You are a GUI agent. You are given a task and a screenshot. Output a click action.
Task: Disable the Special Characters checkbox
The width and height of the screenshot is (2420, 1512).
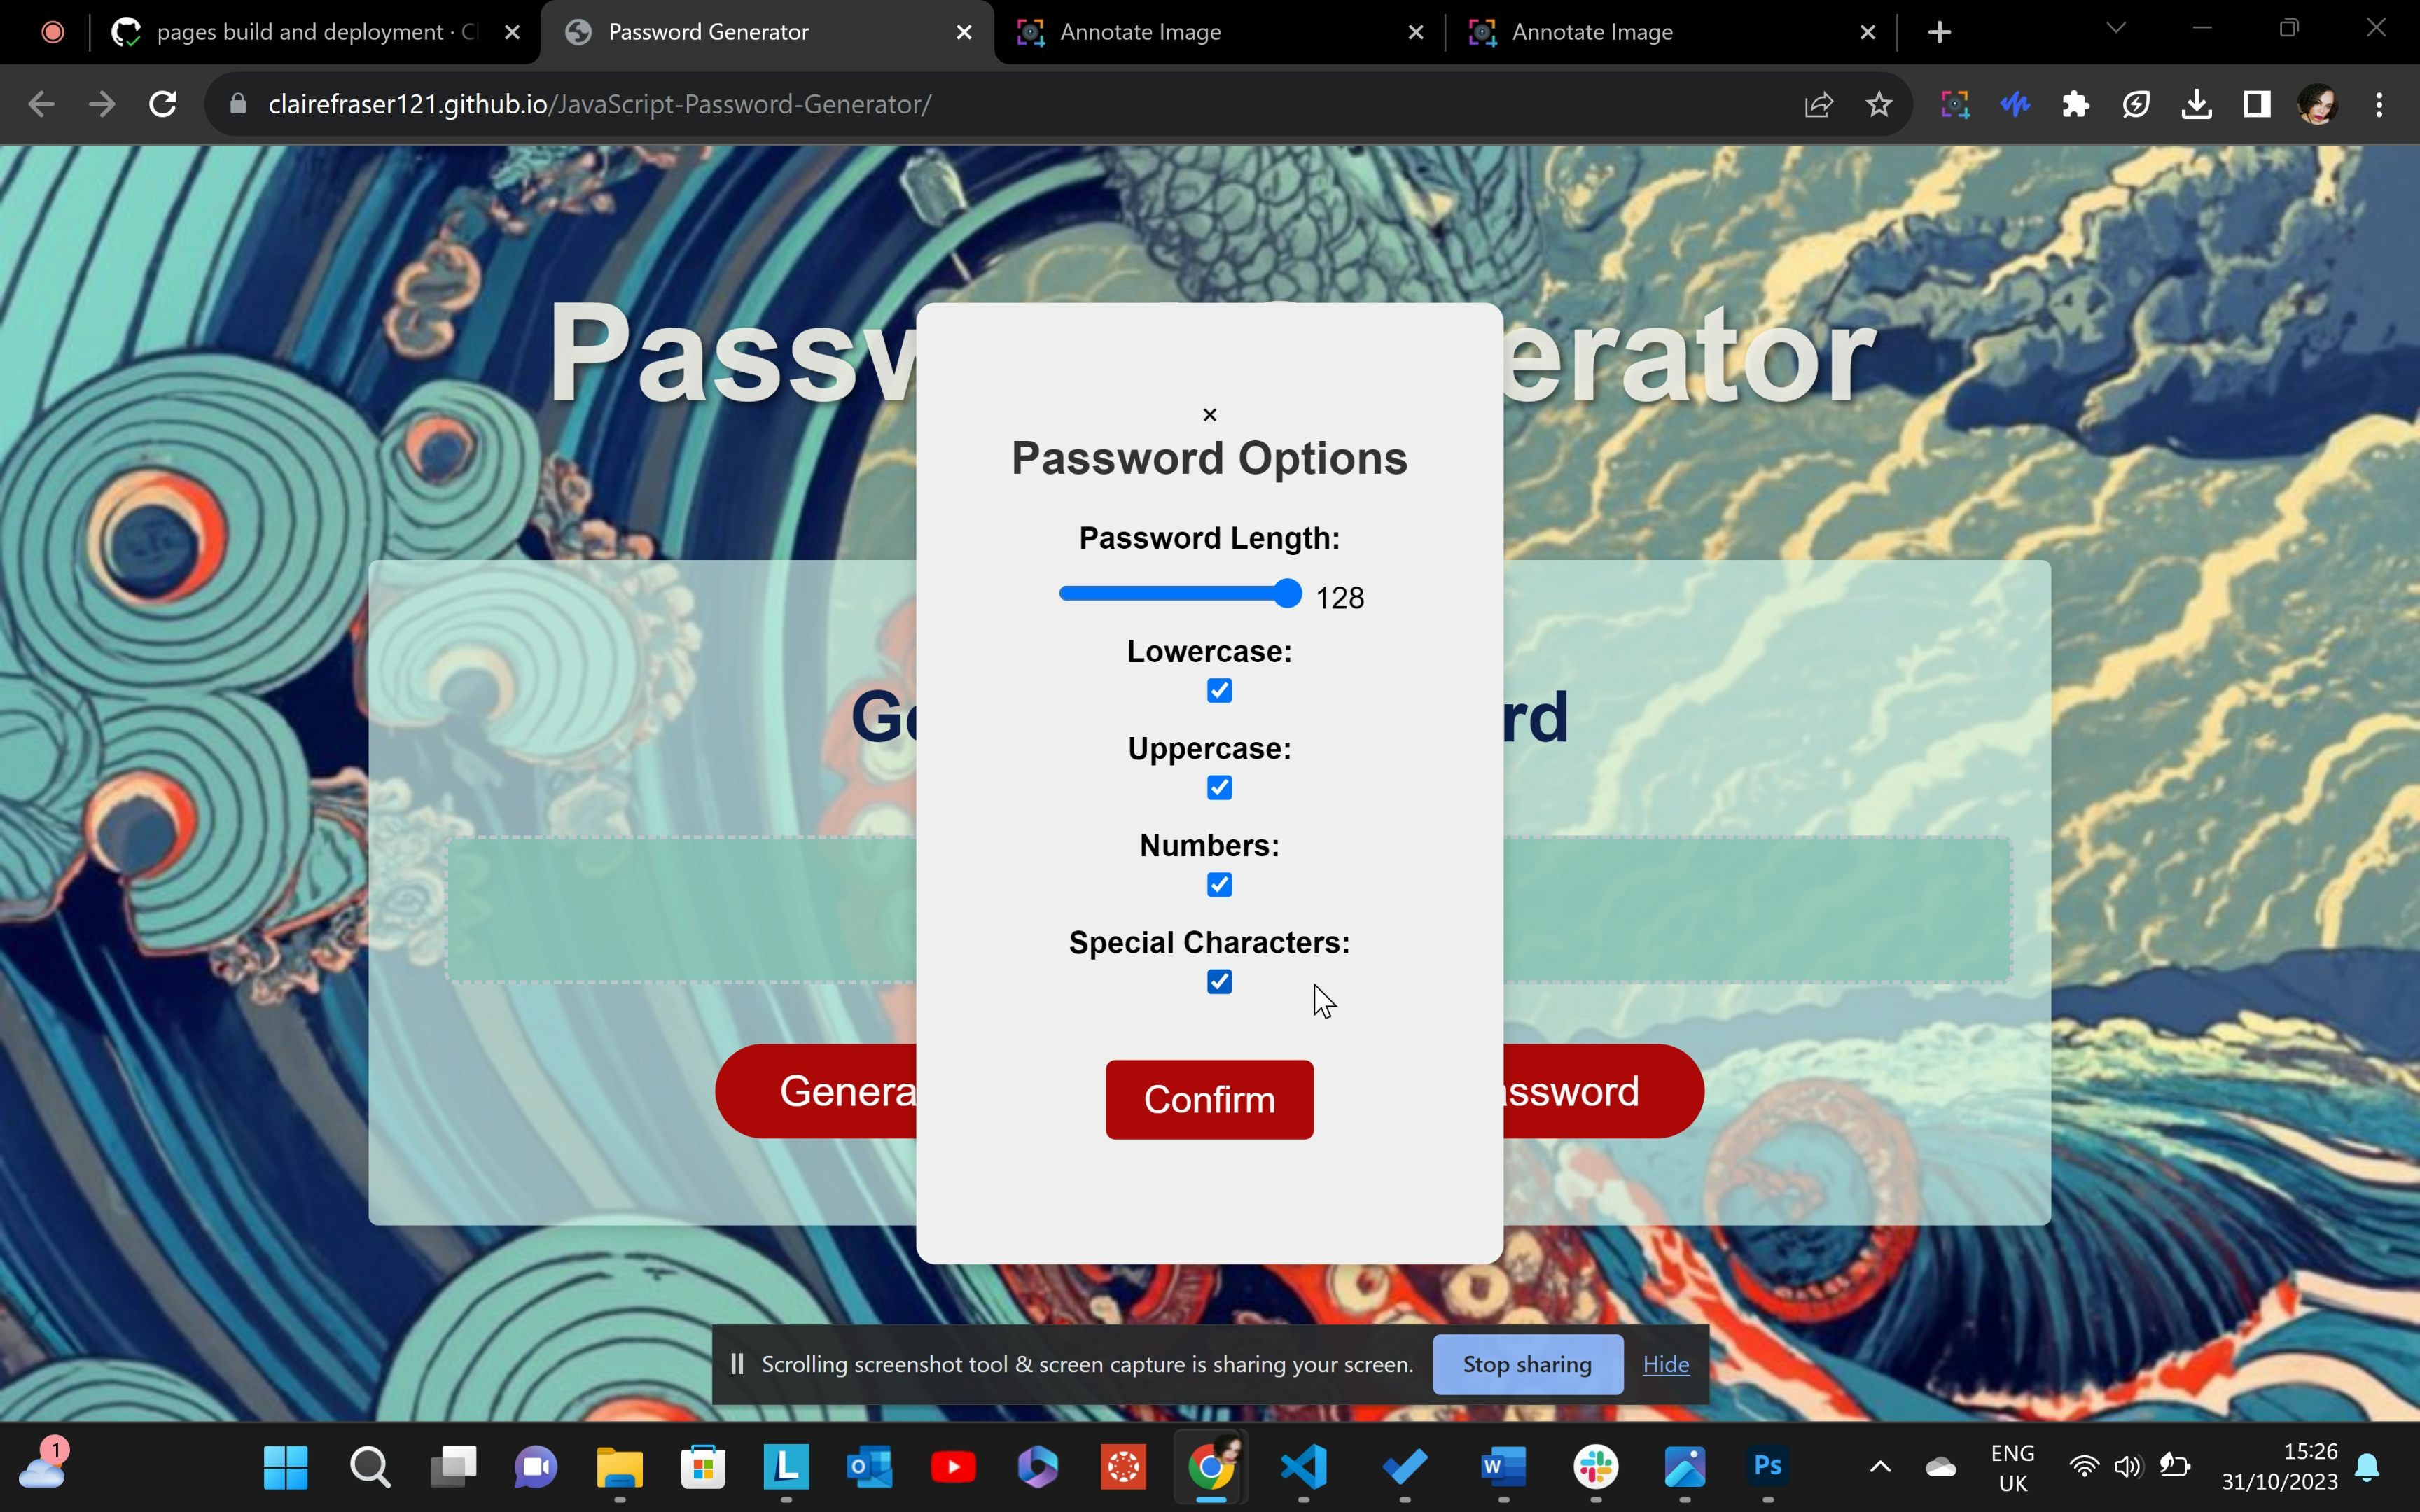(x=1220, y=981)
